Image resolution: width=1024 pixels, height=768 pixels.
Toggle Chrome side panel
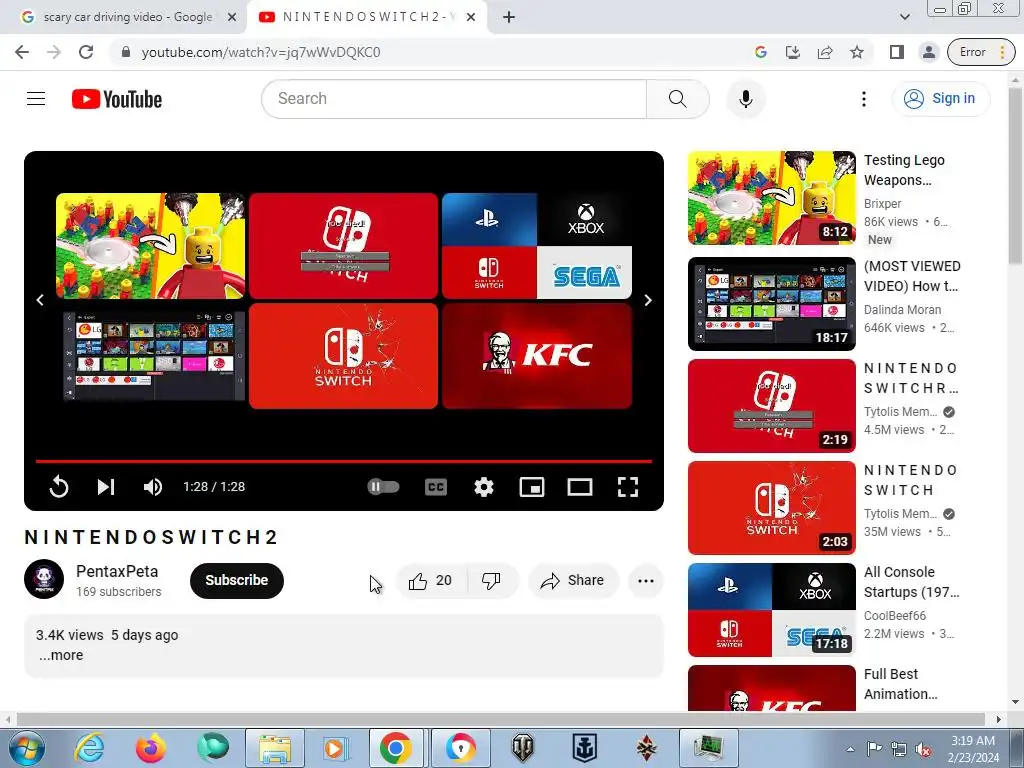click(897, 52)
